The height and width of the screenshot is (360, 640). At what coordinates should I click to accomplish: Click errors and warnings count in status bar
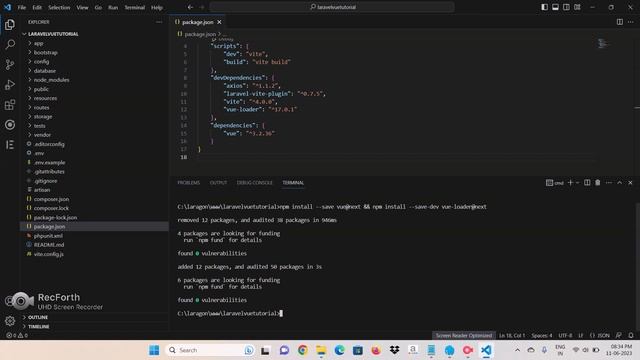coord(17,335)
